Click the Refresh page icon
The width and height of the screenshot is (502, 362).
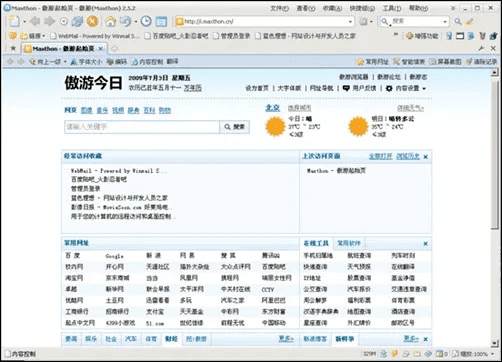pos(77,22)
